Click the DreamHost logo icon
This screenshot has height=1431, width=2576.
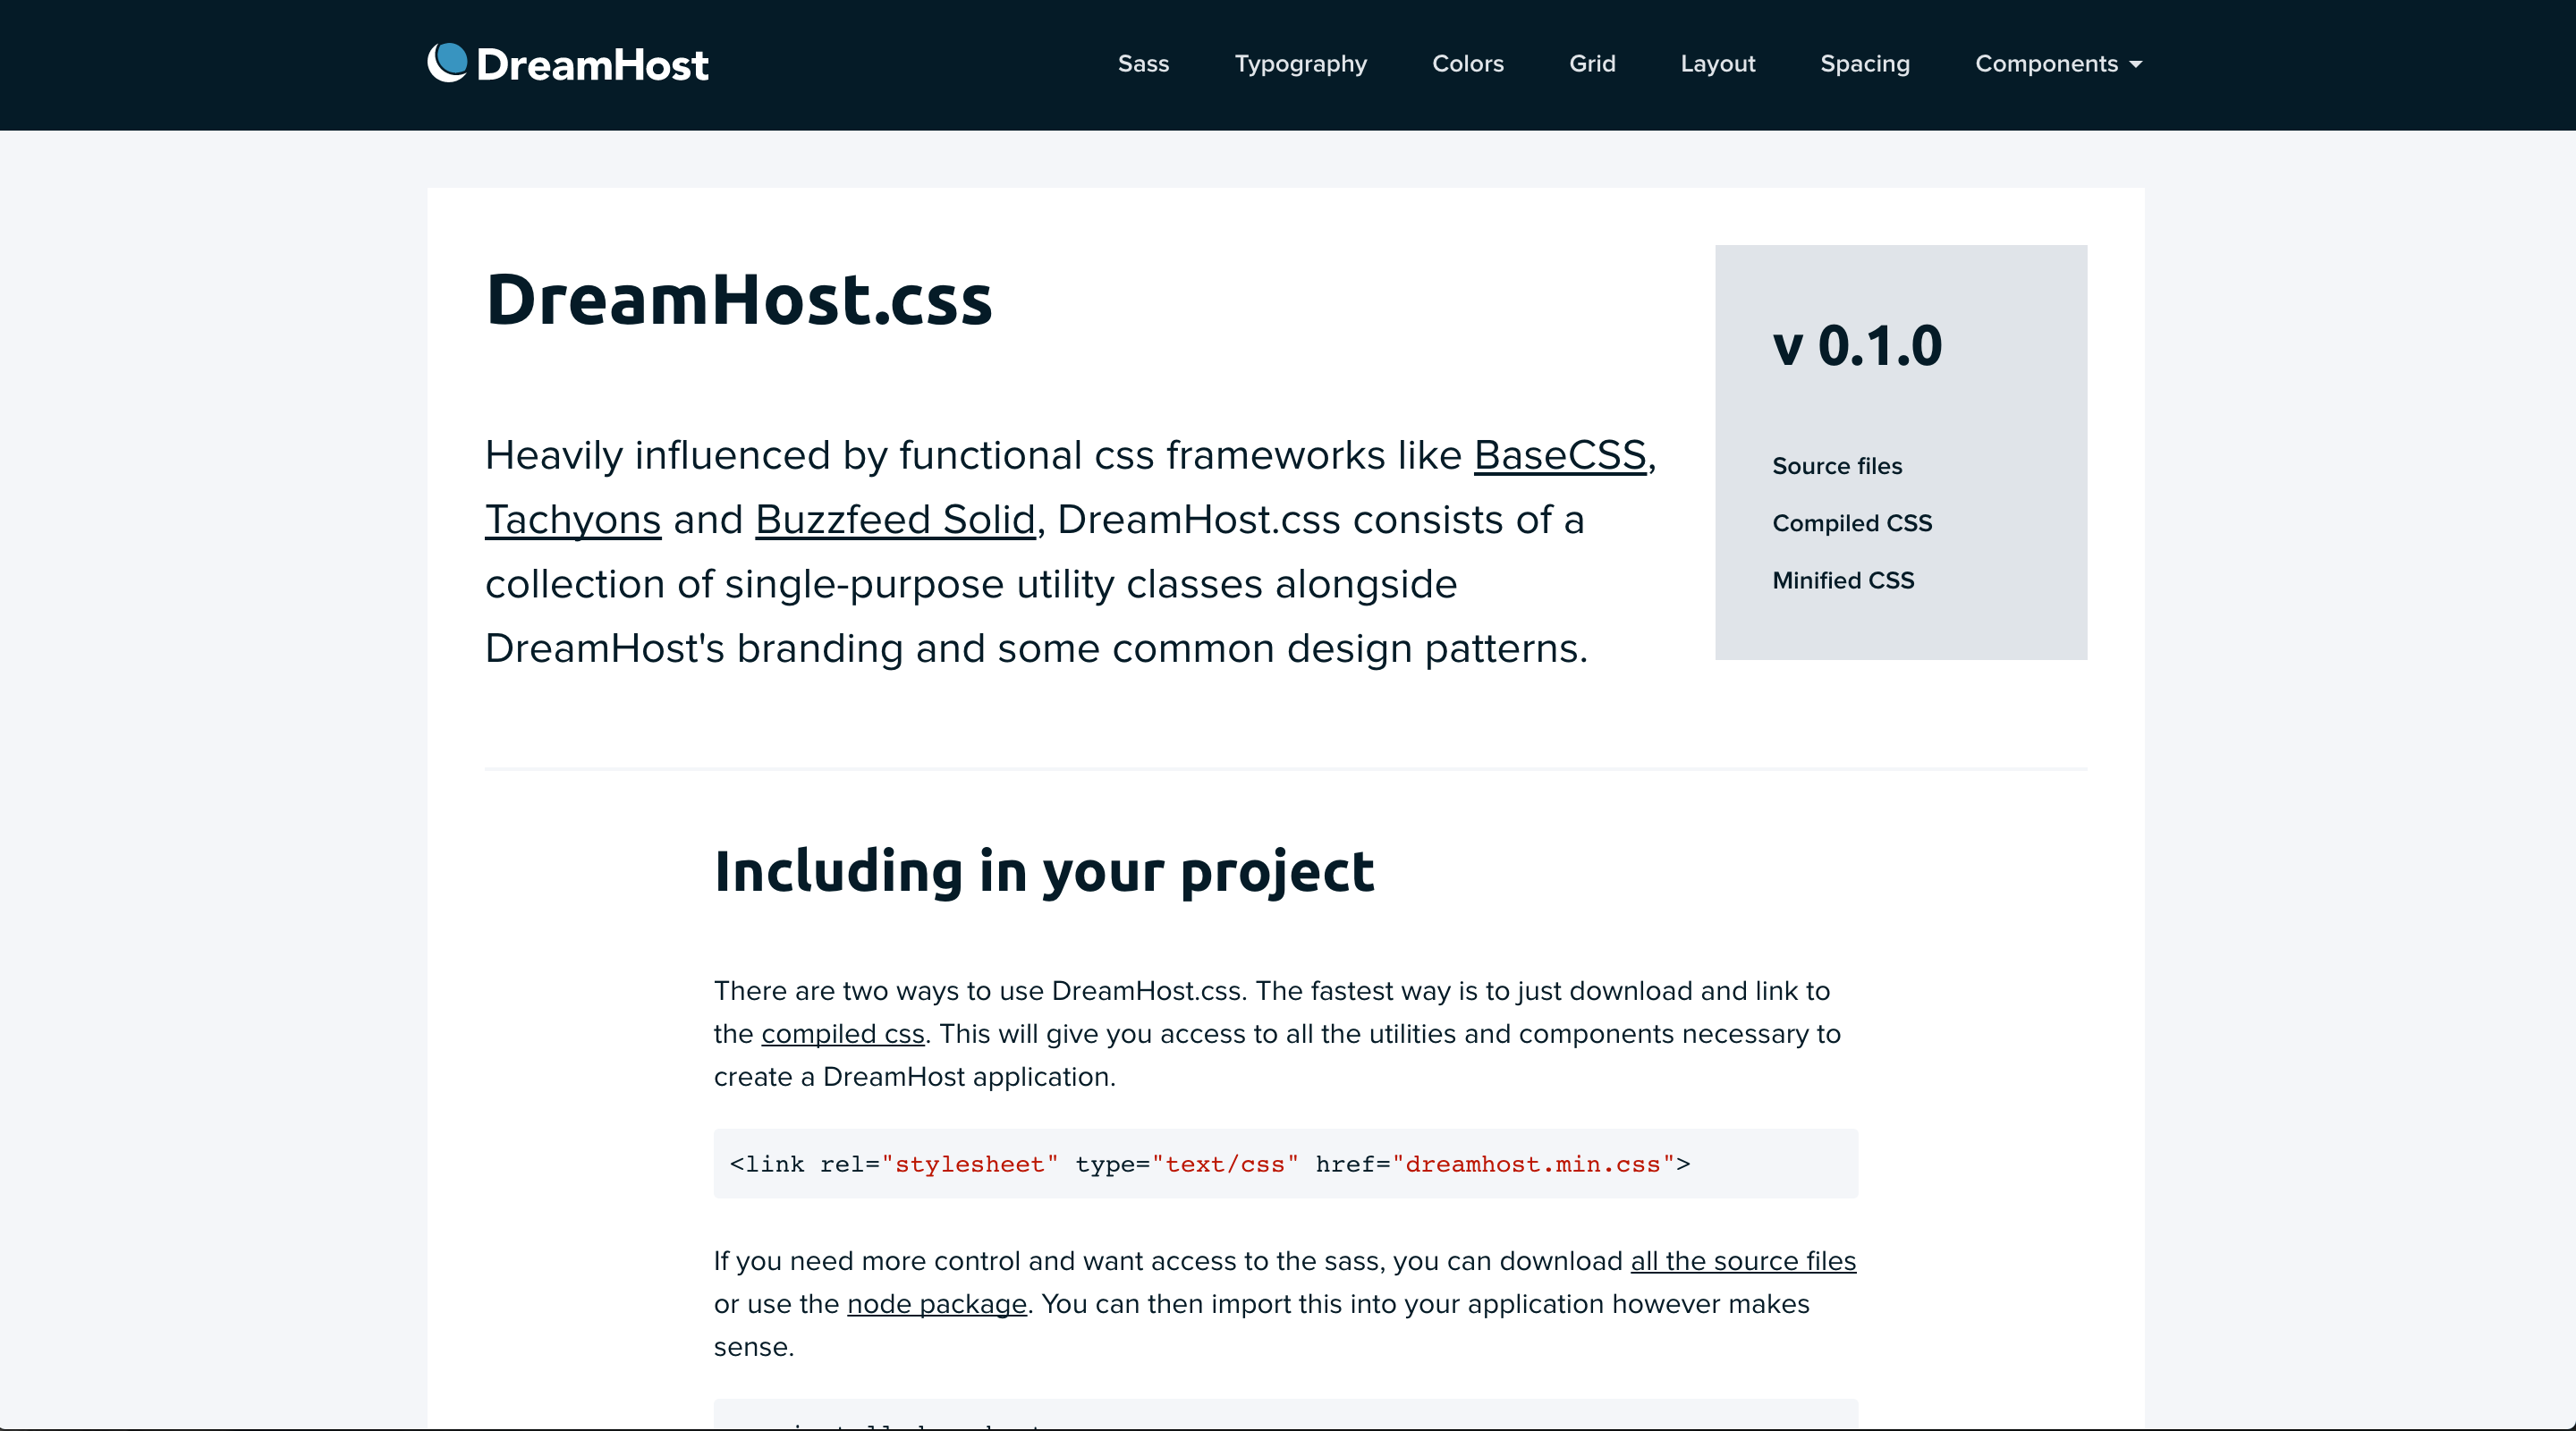[448, 63]
